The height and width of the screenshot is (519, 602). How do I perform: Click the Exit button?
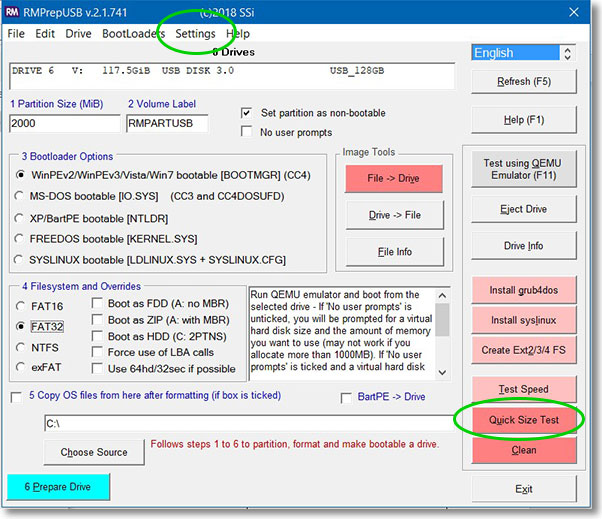524,489
